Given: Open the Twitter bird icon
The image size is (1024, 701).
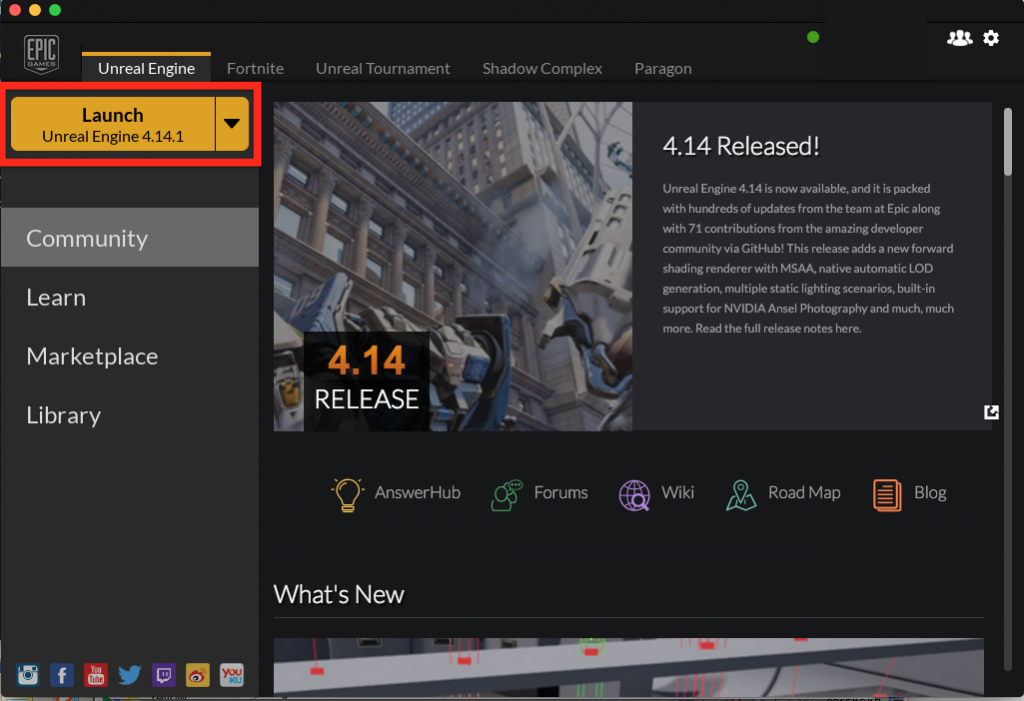Looking at the screenshot, I should [130, 674].
